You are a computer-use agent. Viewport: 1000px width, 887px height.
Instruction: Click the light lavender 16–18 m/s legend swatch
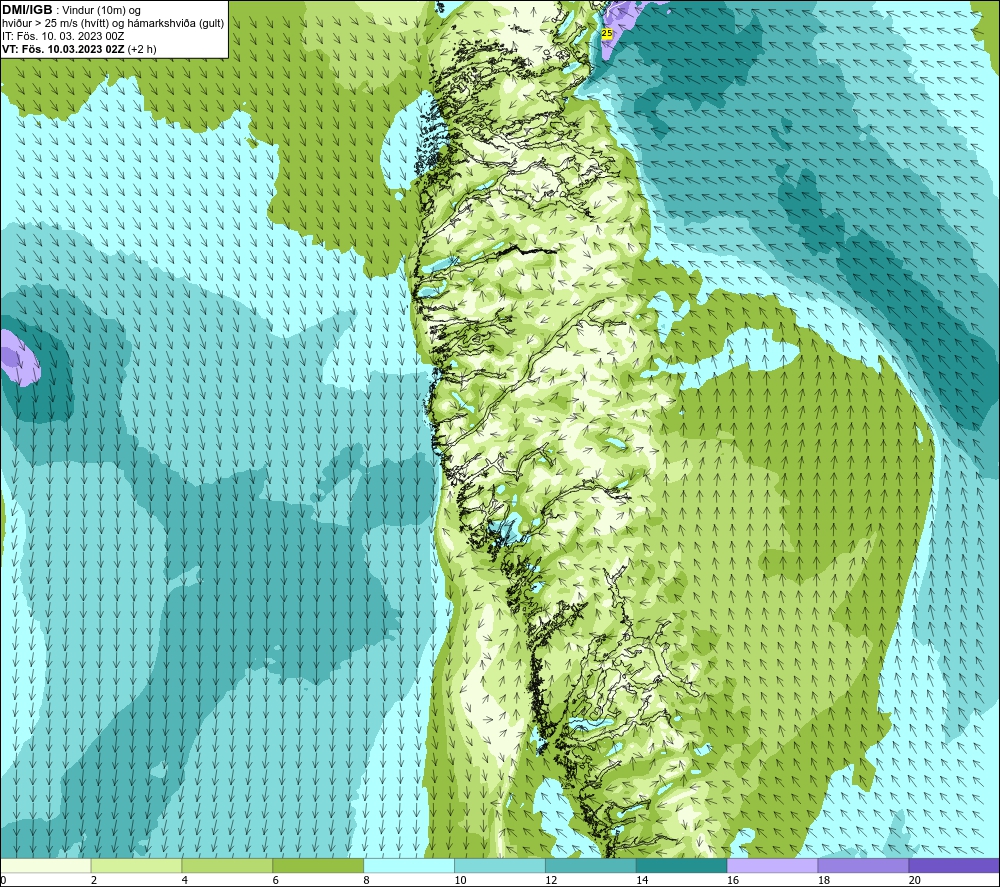pos(772,865)
